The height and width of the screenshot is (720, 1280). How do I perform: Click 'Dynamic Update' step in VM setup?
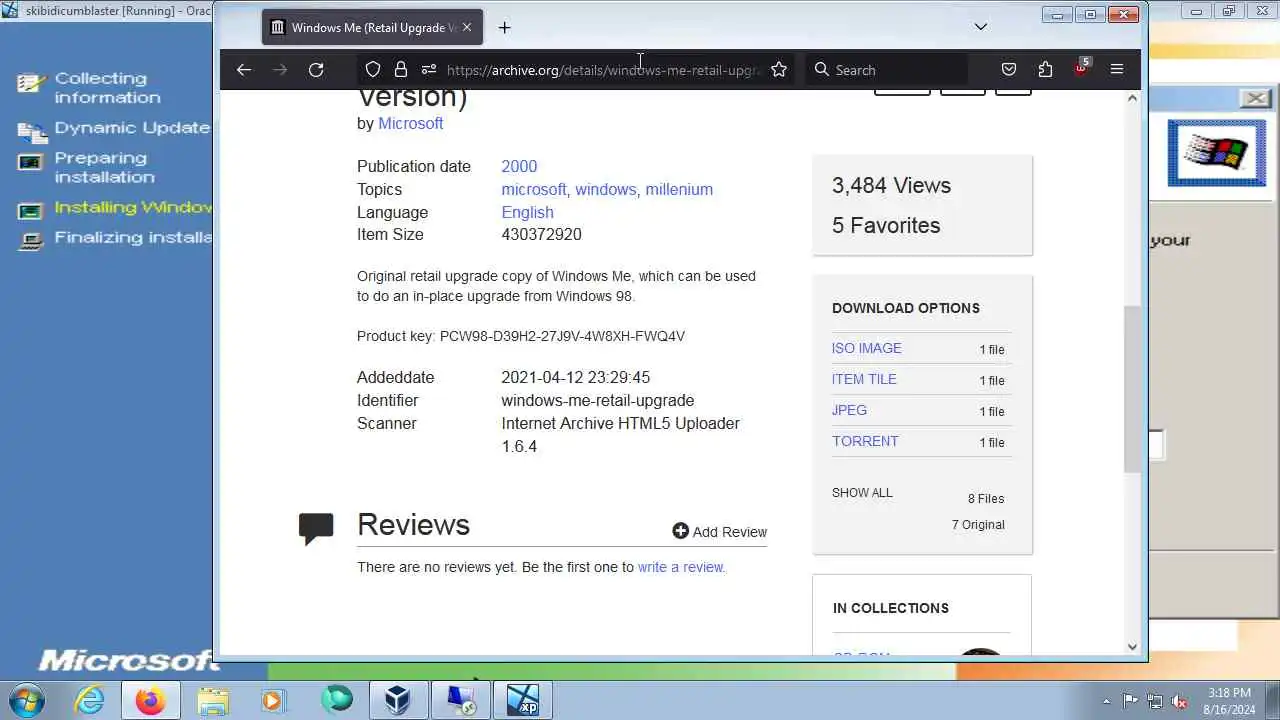132,127
